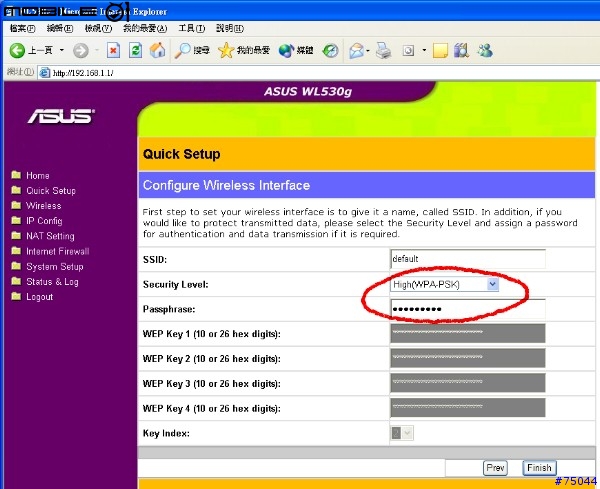Open the View (檢視) menu
Viewport: 600px width, 489px height.
98,28
